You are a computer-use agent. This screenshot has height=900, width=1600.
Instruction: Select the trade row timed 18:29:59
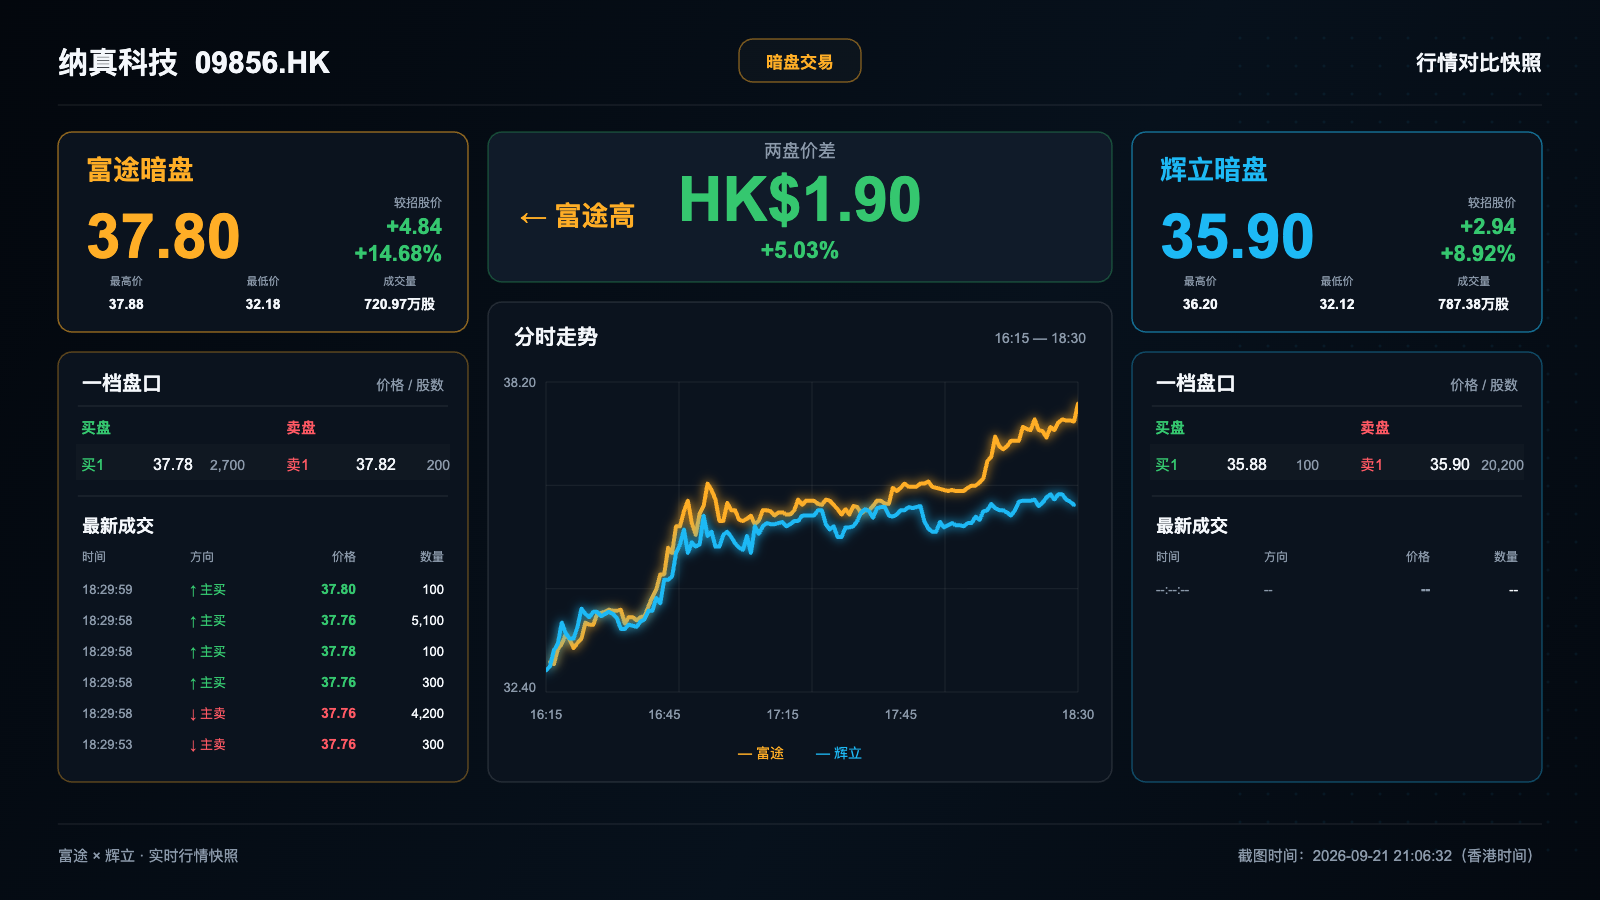pyautogui.click(x=263, y=590)
